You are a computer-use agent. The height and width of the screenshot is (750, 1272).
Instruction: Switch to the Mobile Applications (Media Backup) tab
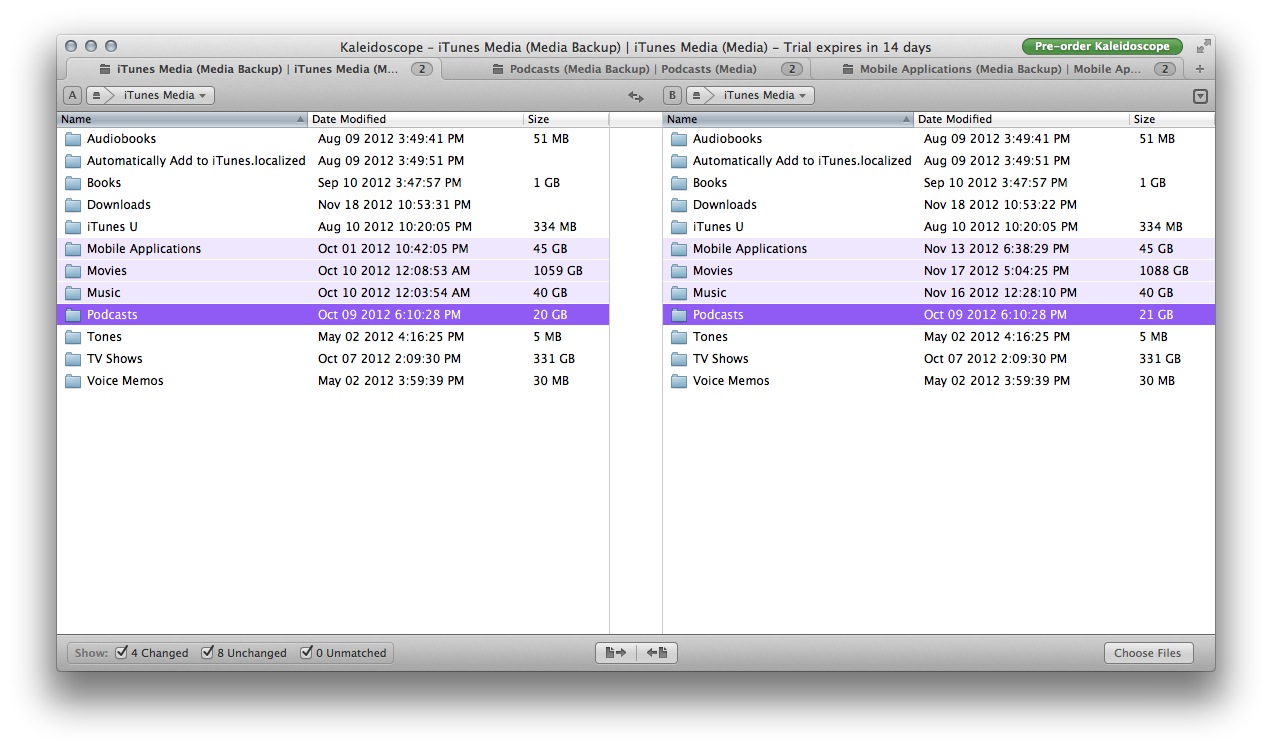tap(998, 69)
